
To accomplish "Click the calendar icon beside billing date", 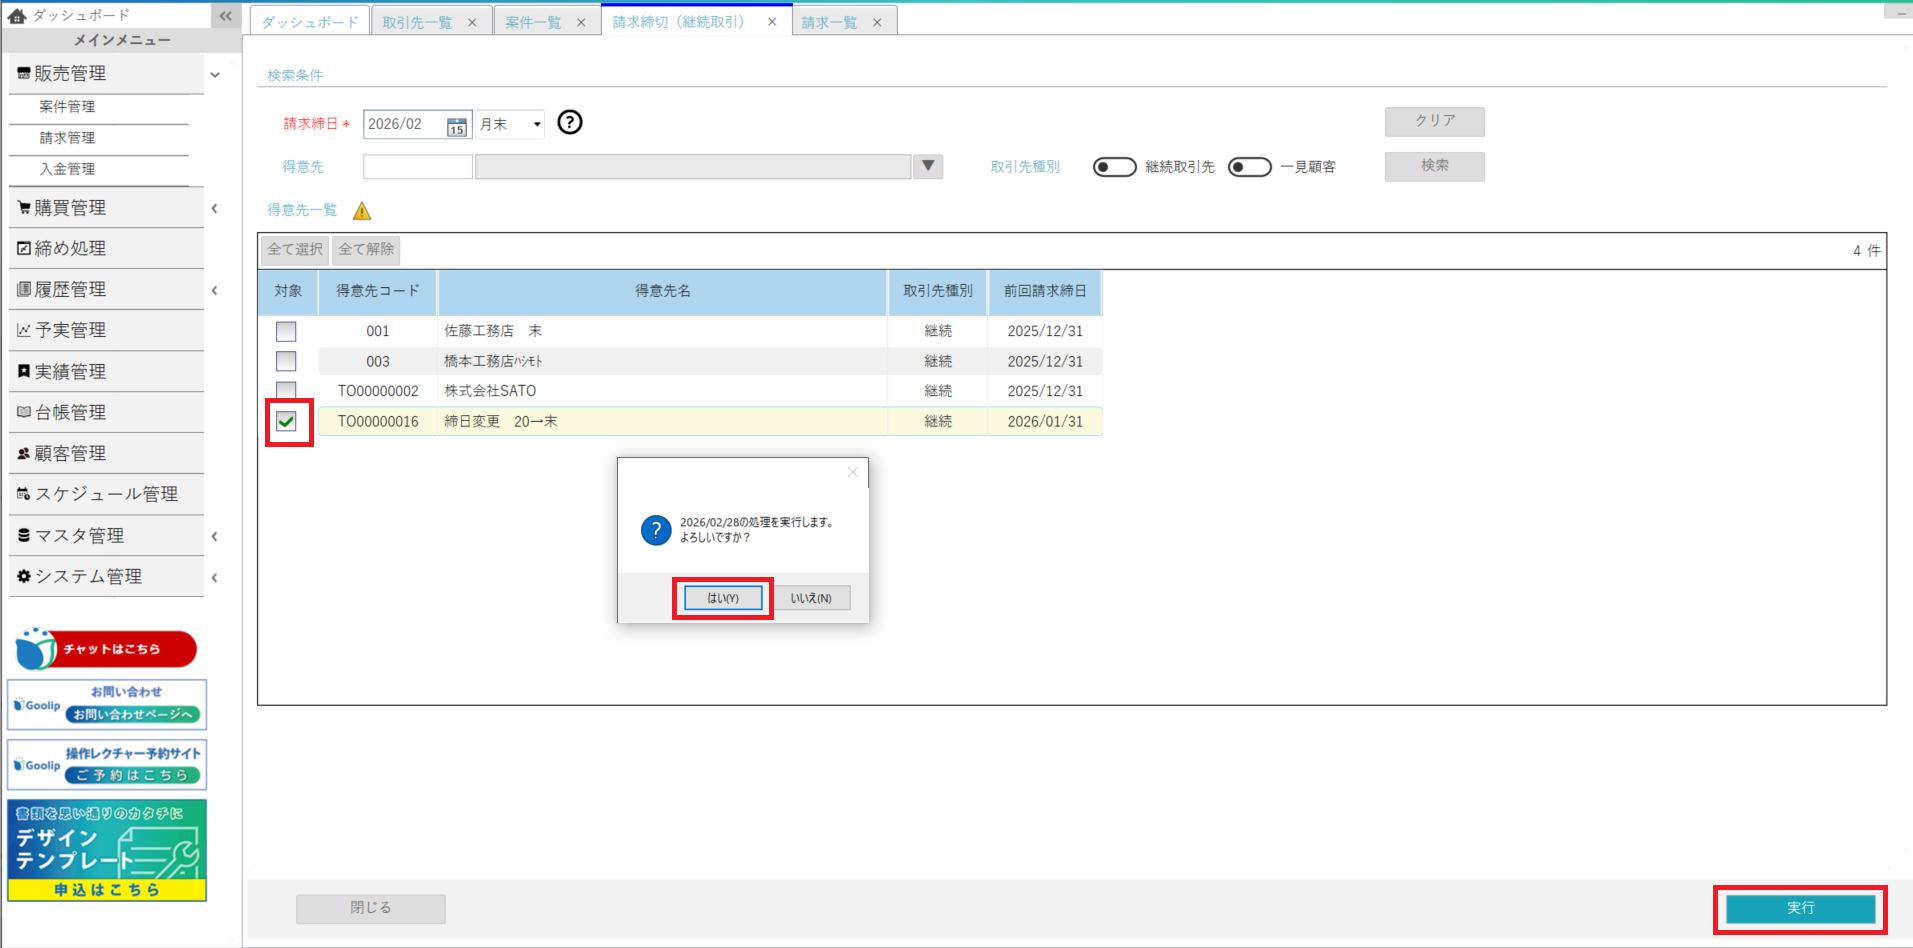I will [457, 125].
